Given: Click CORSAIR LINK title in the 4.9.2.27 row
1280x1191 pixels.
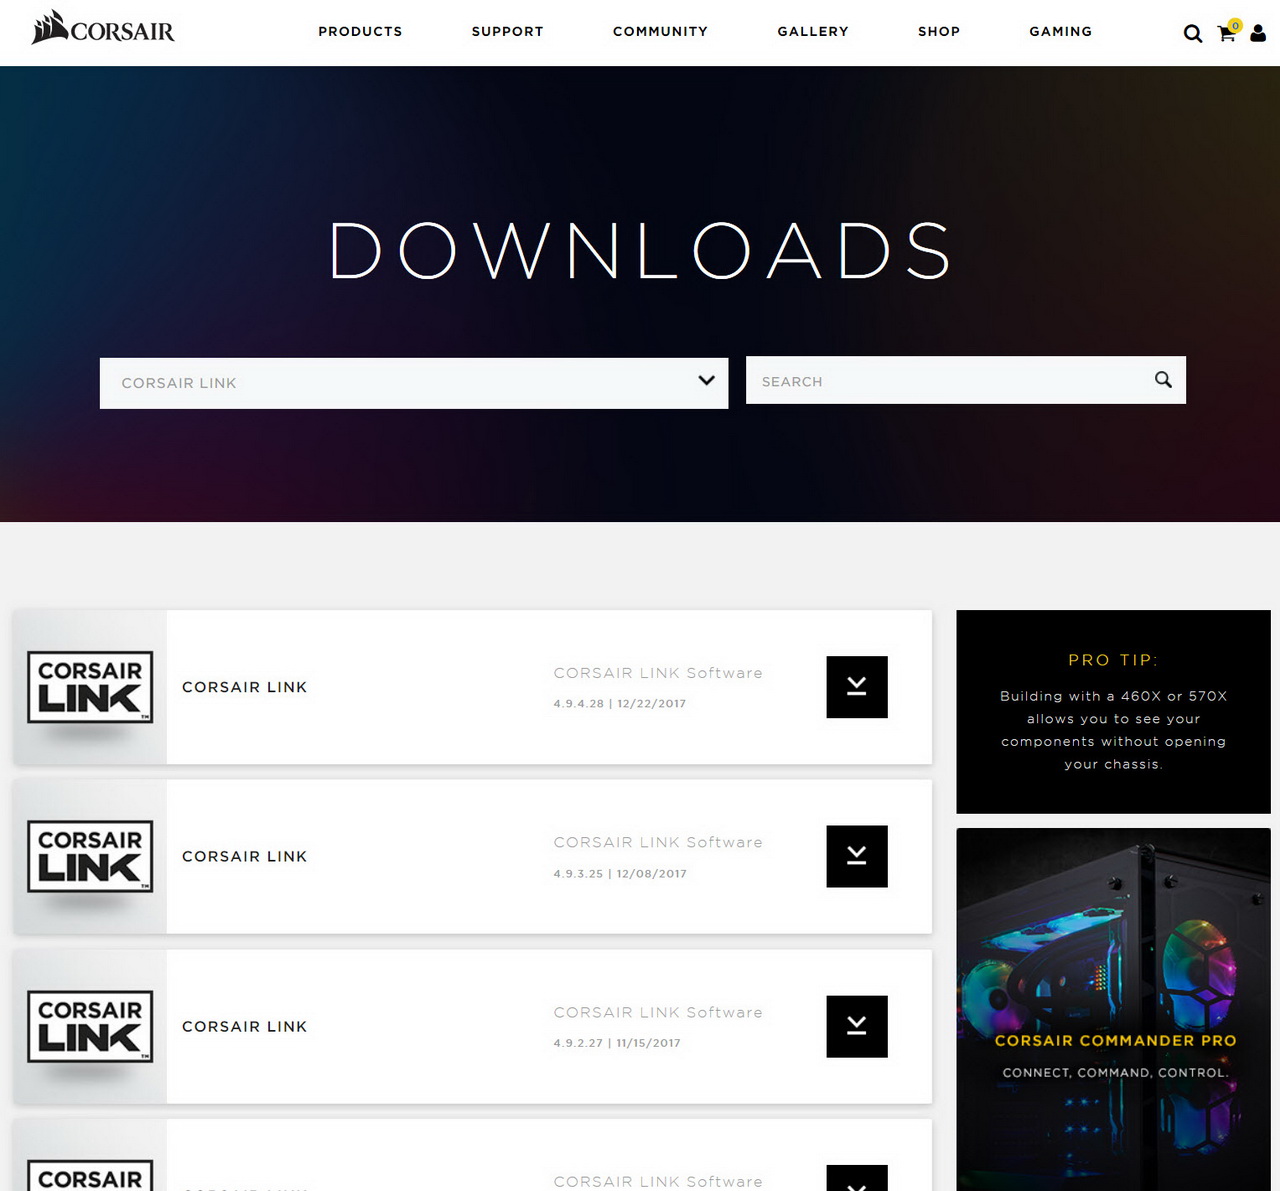Looking at the screenshot, I should 244,1027.
